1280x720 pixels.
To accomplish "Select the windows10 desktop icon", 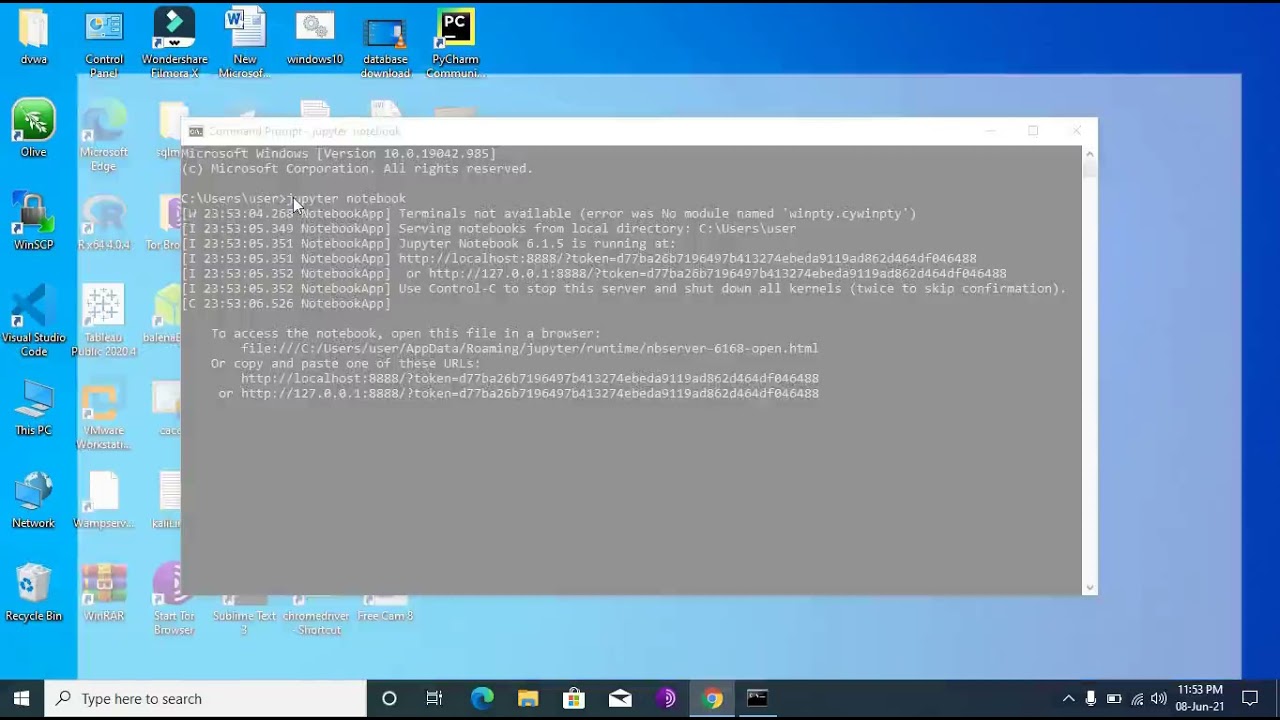I will coord(315,38).
